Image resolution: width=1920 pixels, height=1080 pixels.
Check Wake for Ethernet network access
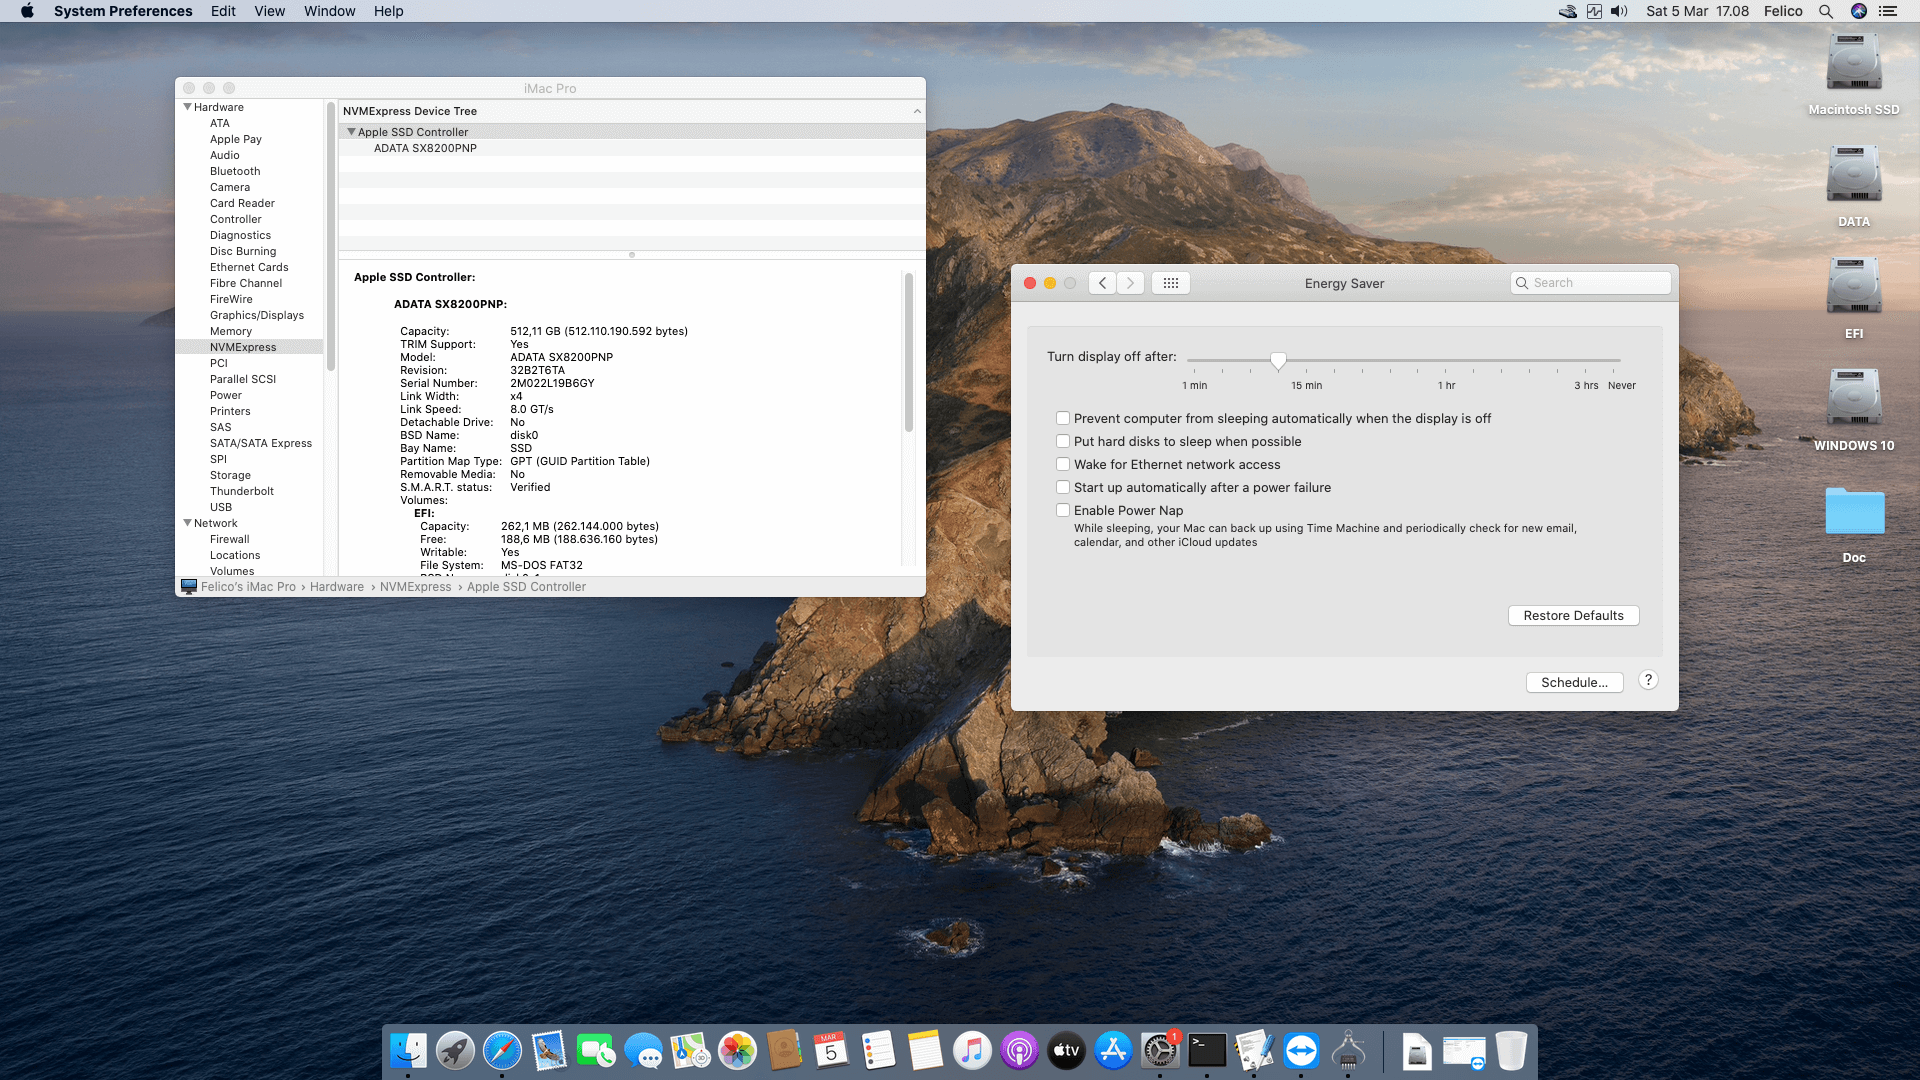point(1063,464)
